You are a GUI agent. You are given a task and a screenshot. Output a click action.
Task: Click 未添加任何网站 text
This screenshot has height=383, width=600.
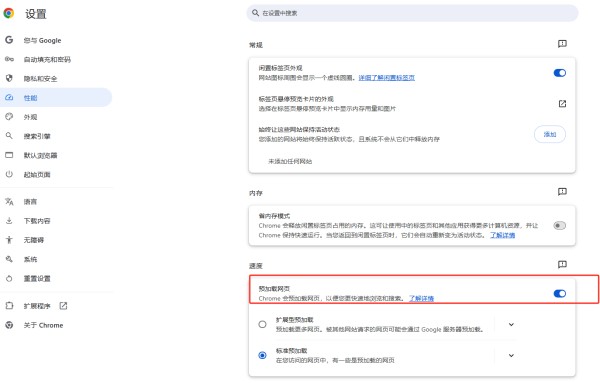(x=290, y=161)
